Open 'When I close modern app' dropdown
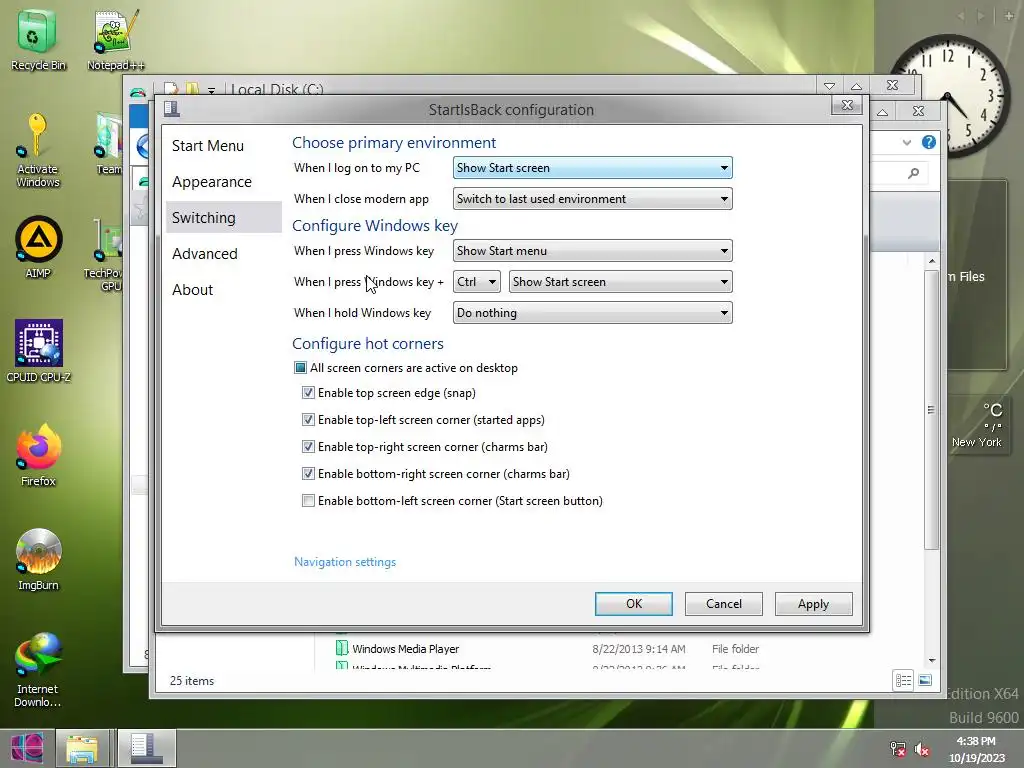The height and width of the screenshot is (768, 1024). point(592,199)
